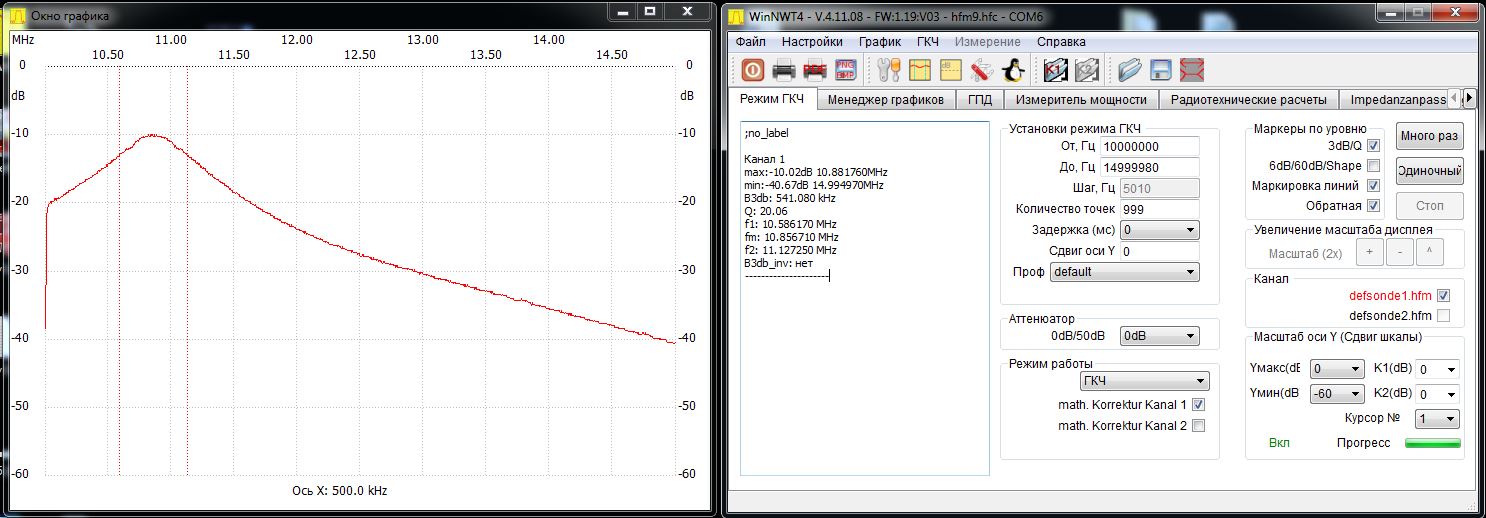
Task: Open the K1(dB) dropdown
Action: 1437,369
